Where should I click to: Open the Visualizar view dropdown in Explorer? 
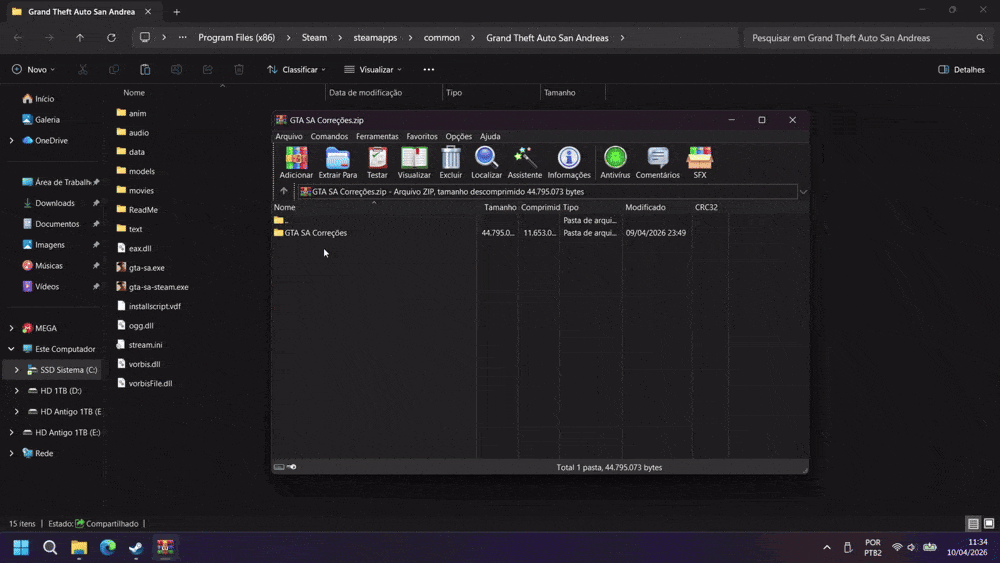tap(373, 69)
